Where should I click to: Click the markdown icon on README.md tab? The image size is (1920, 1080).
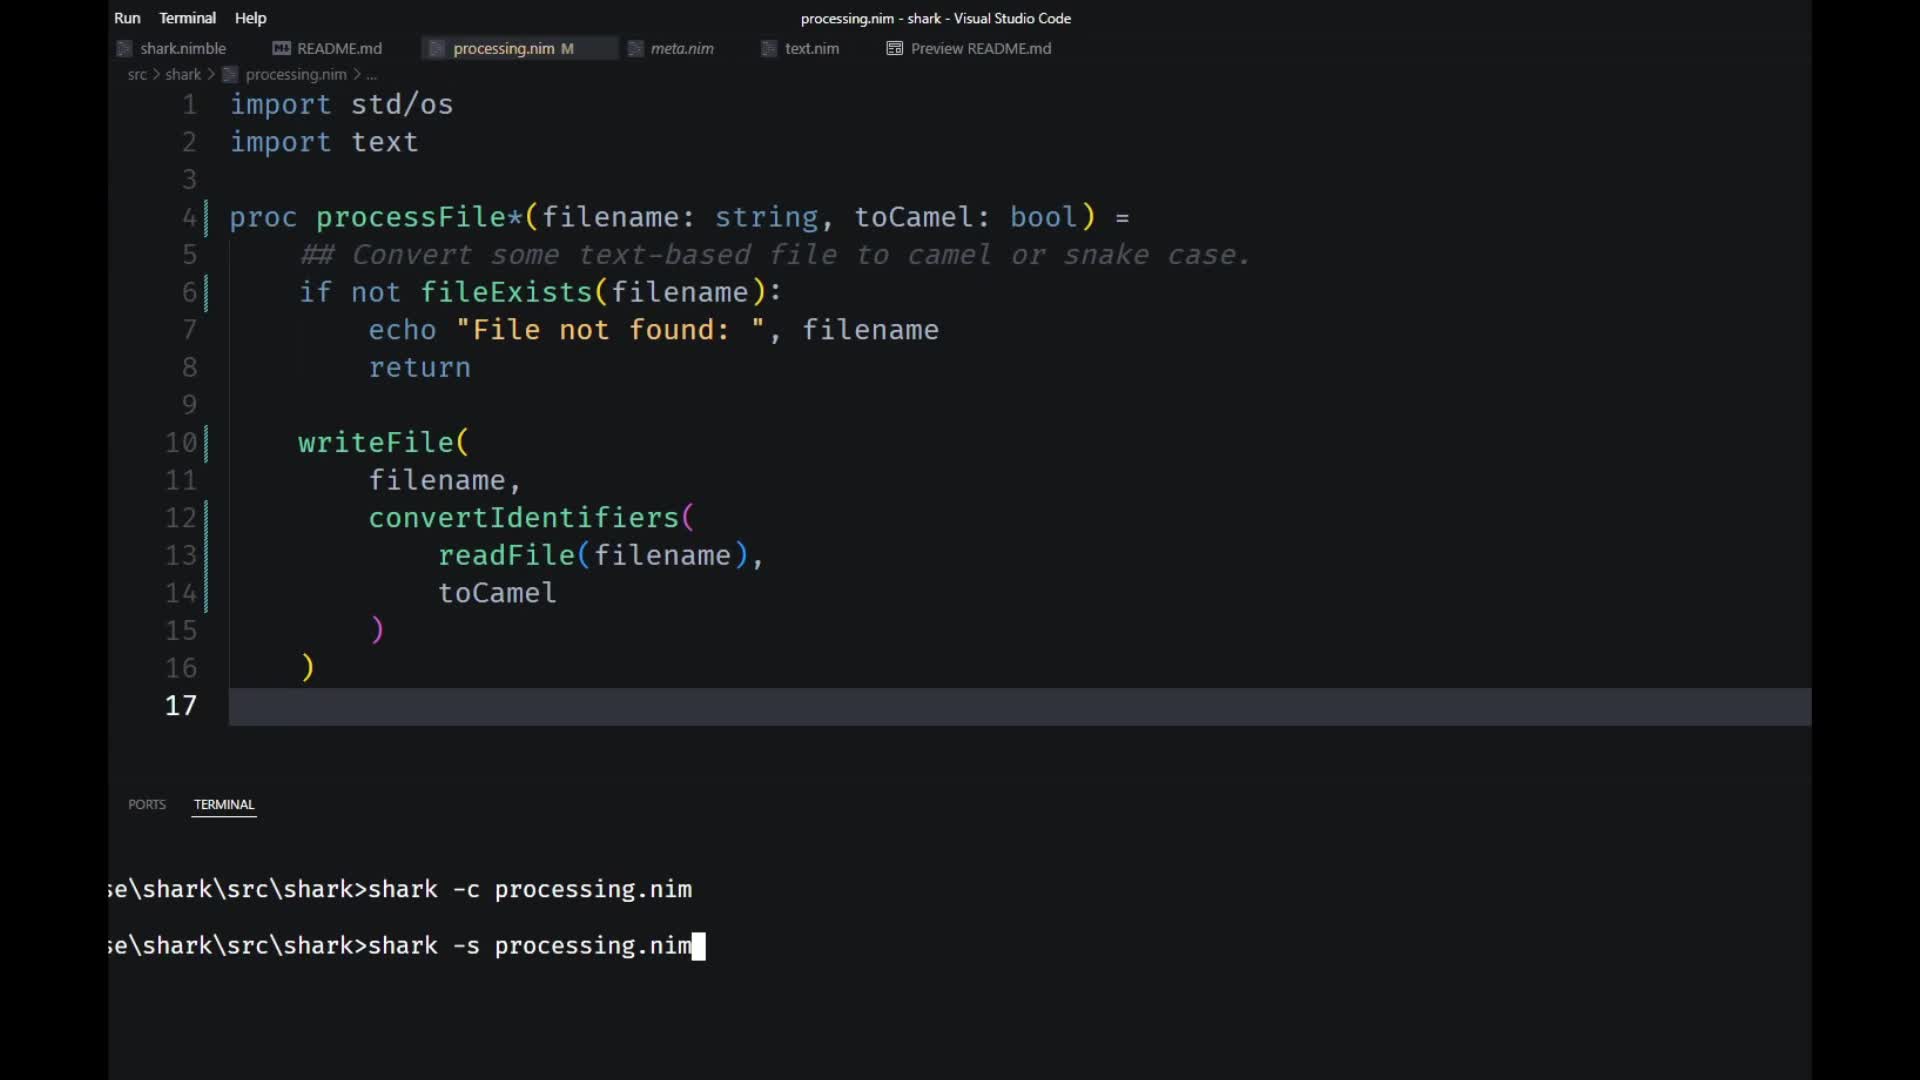coord(281,48)
